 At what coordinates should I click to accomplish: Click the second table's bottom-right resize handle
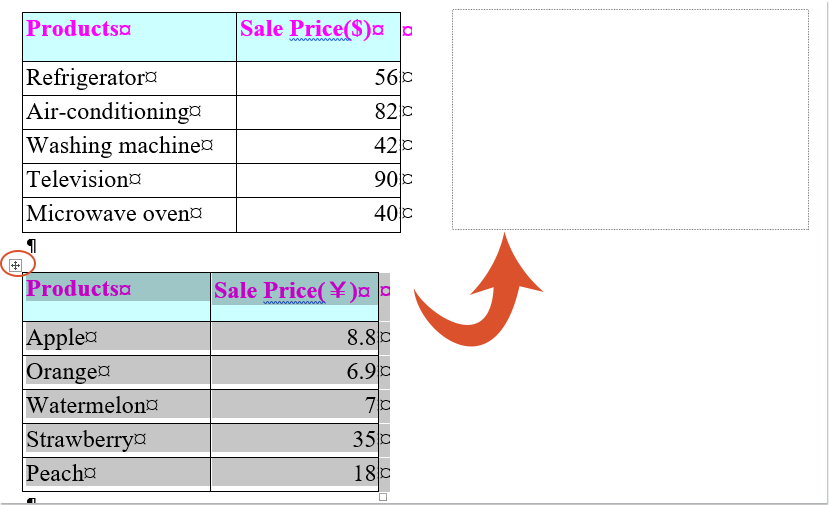click(383, 497)
